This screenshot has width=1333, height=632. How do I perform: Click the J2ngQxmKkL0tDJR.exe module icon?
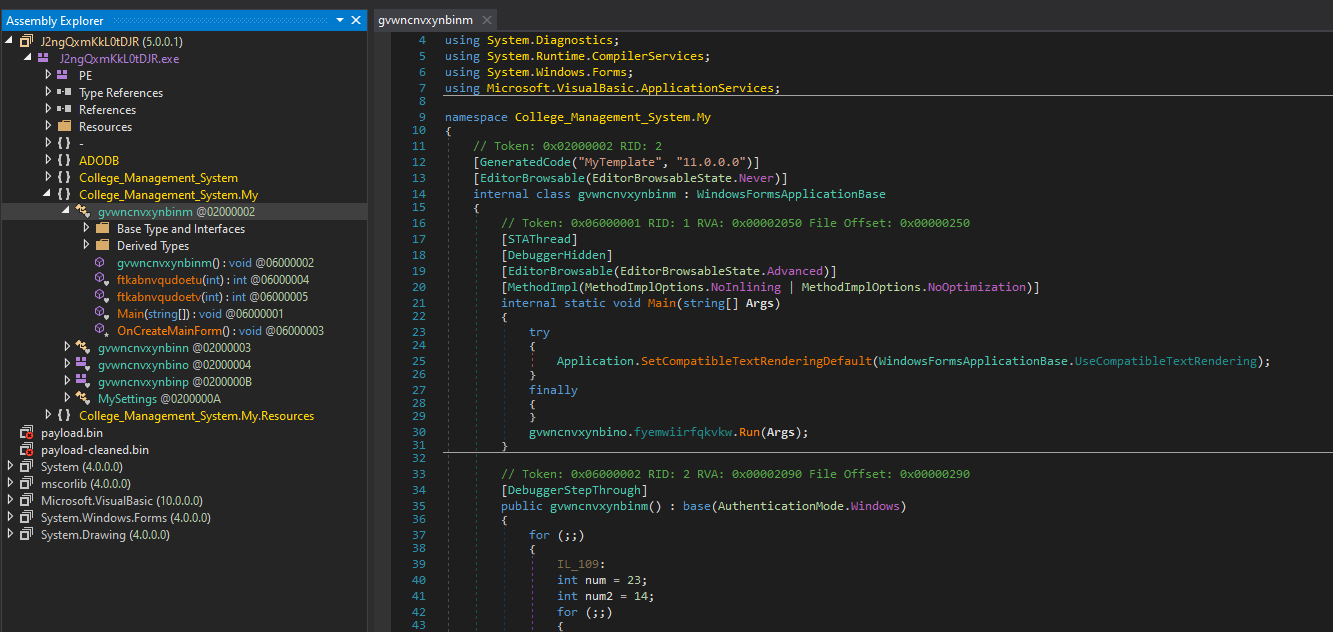[x=44, y=59]
